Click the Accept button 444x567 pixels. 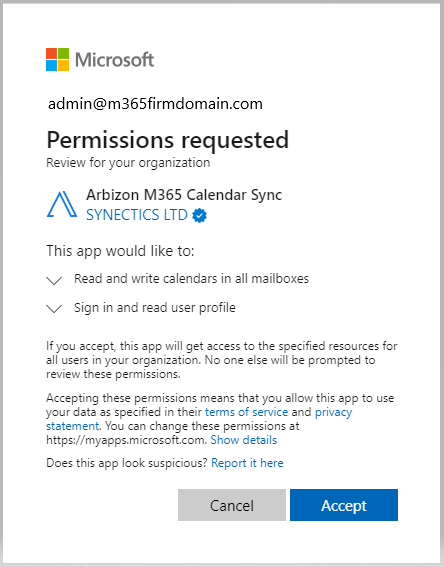pos(344,505)
